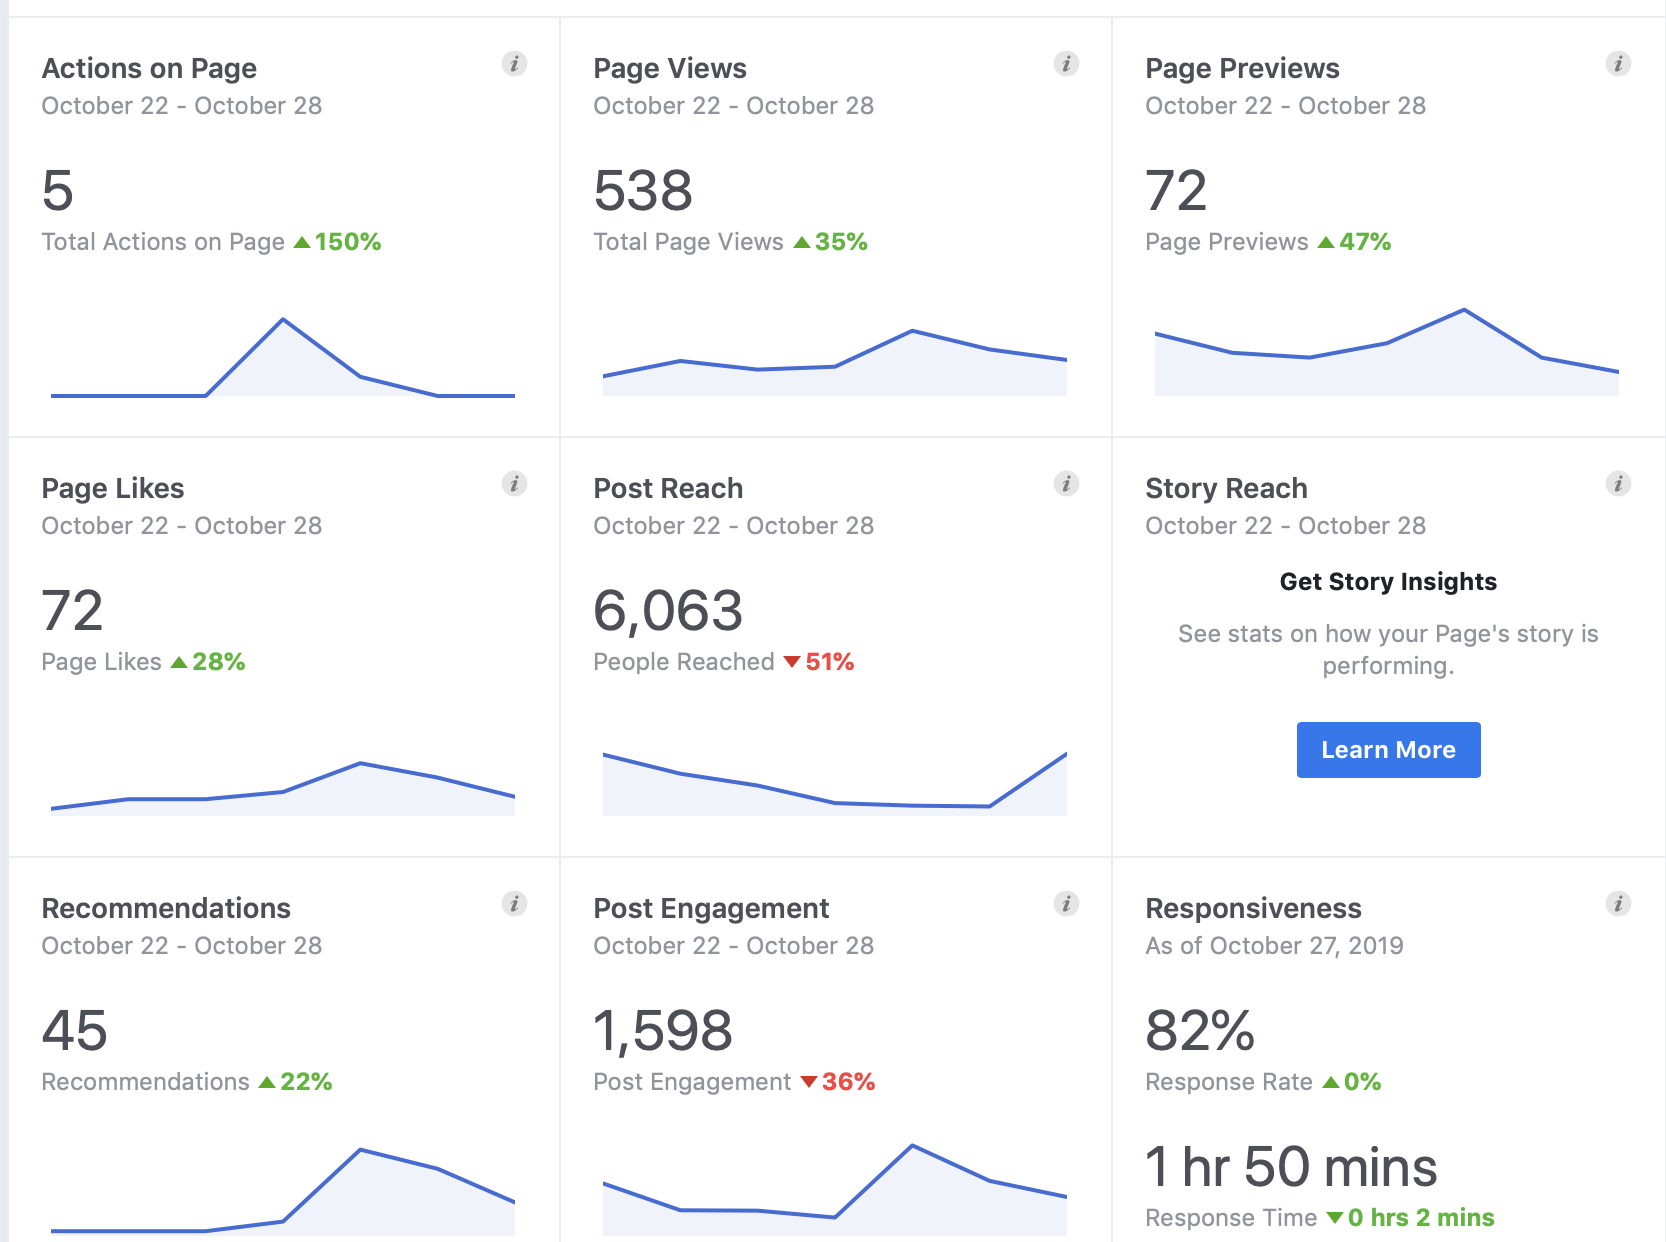Viewport: 1666px width, 1242px height.
Task: Click the Page Views line chart
Action: (834, 362)
